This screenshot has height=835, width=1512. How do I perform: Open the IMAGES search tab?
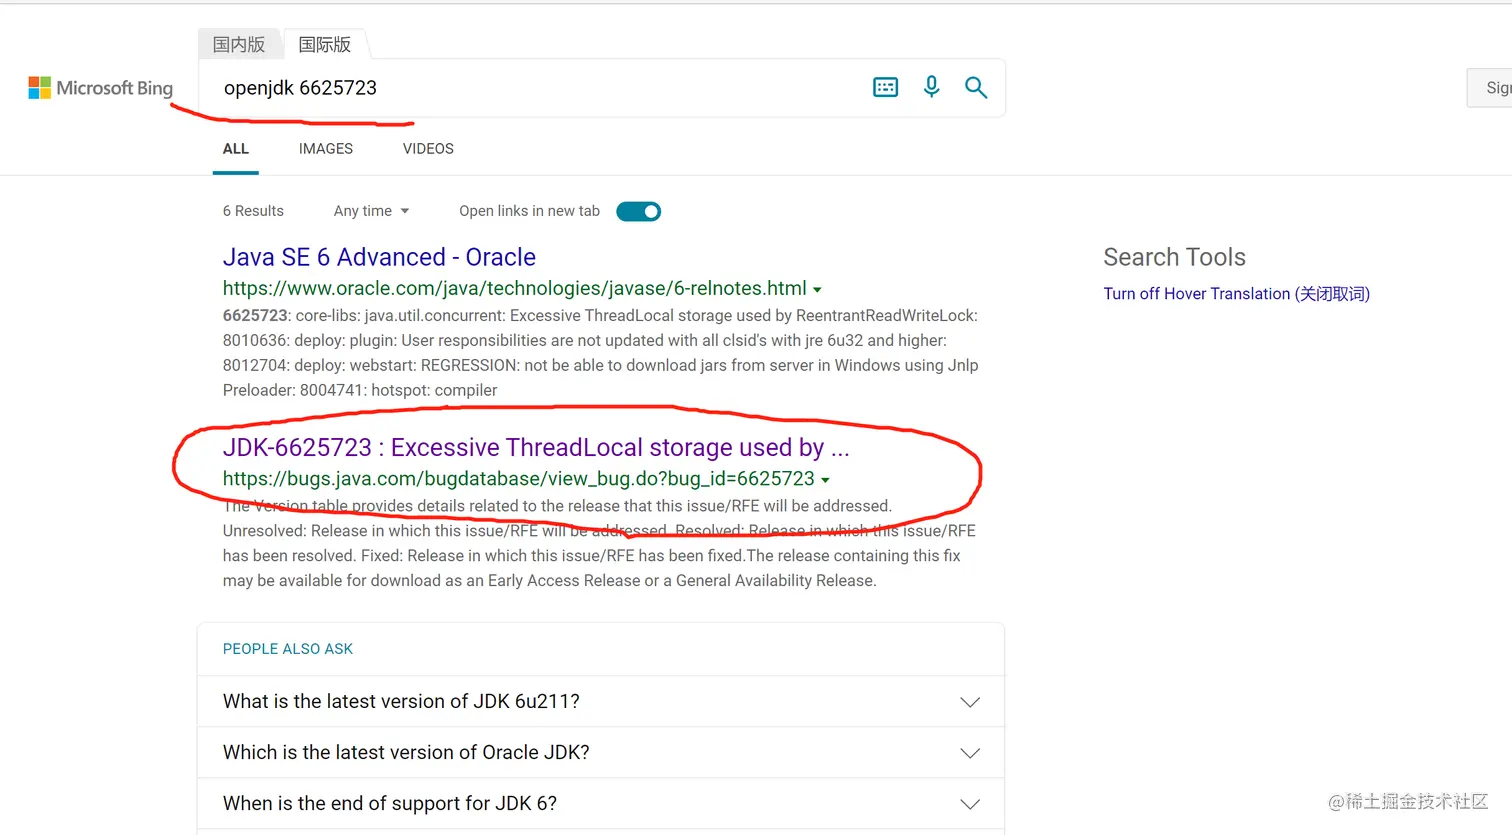[325, 148]
